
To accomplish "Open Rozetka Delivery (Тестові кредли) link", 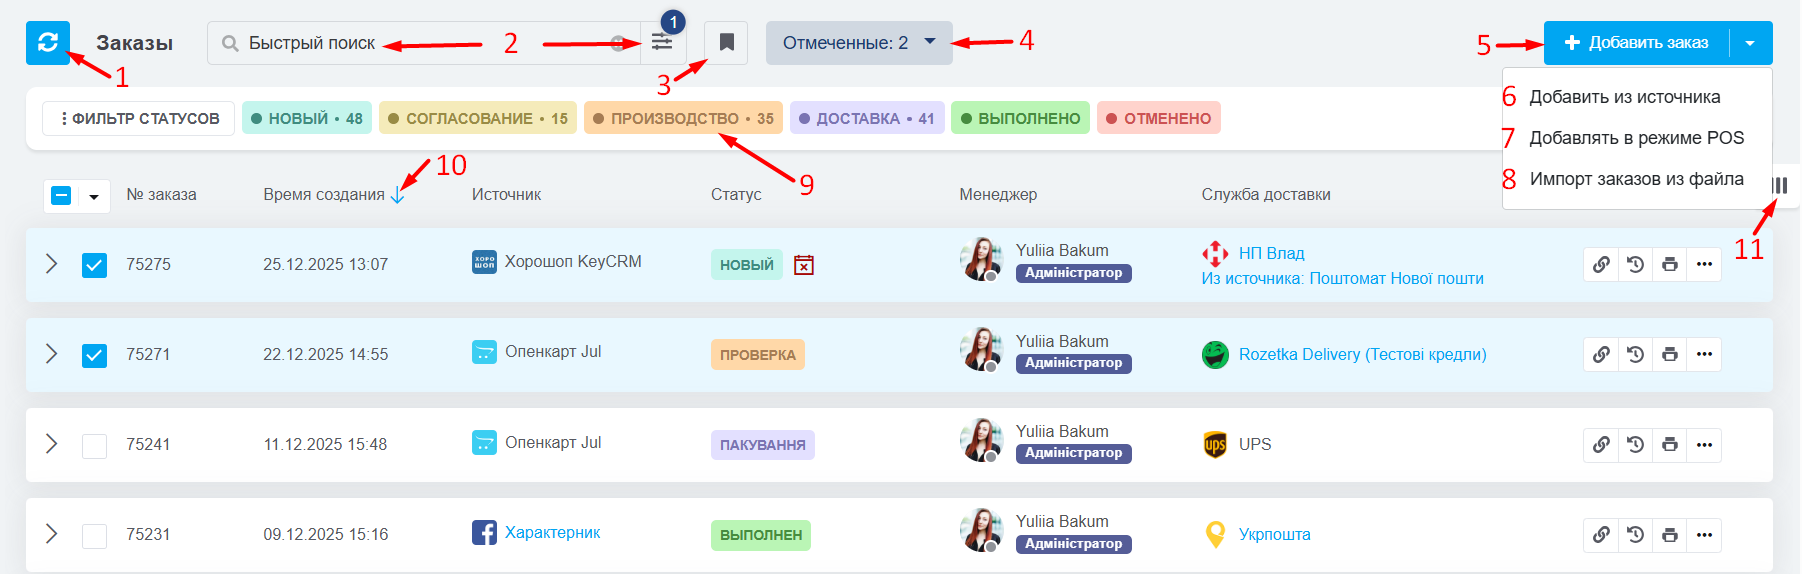I will [x=1362, y=354].
